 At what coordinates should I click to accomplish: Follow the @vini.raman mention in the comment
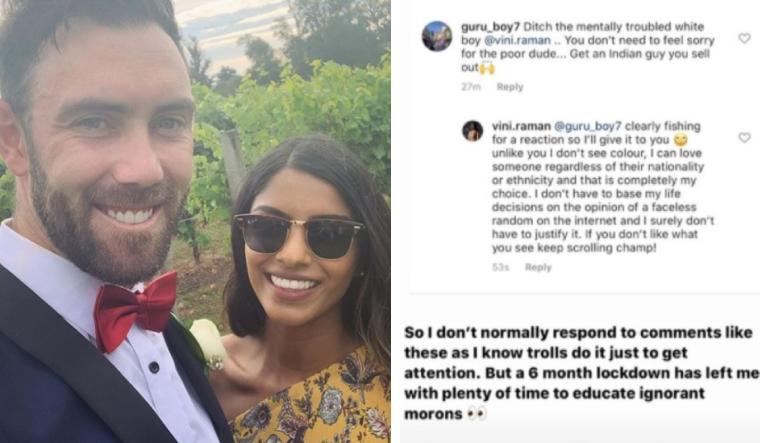click(x=517, y=40)
